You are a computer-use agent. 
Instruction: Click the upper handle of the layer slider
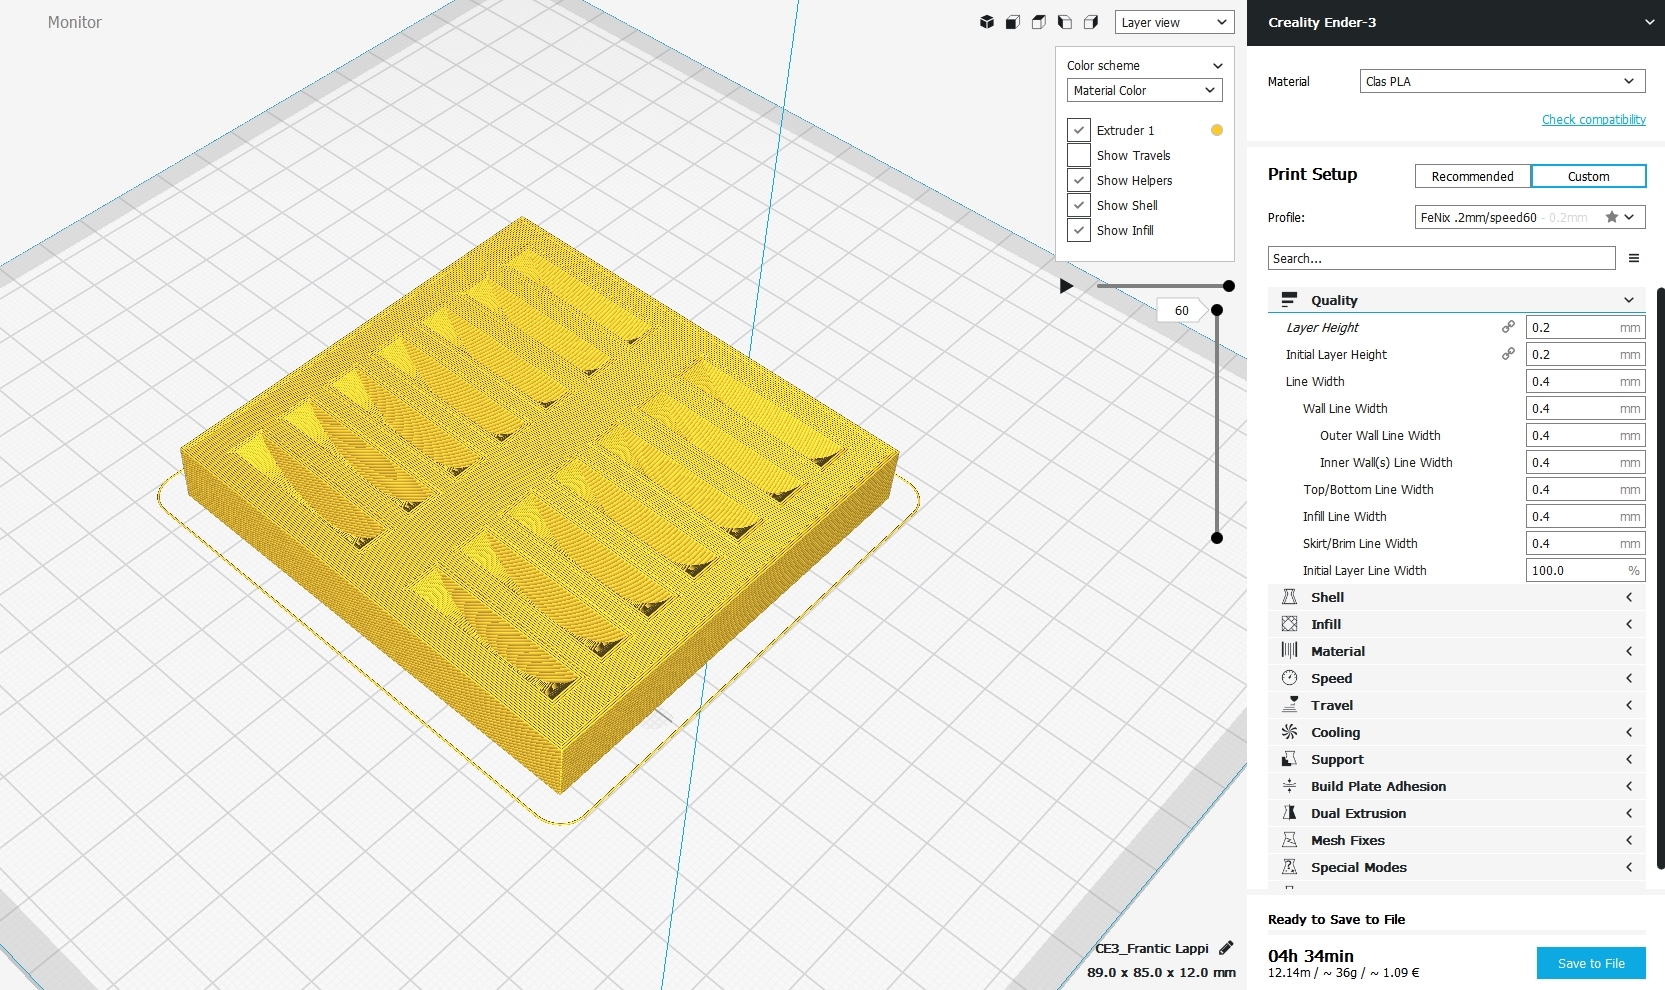(1217, 310)
